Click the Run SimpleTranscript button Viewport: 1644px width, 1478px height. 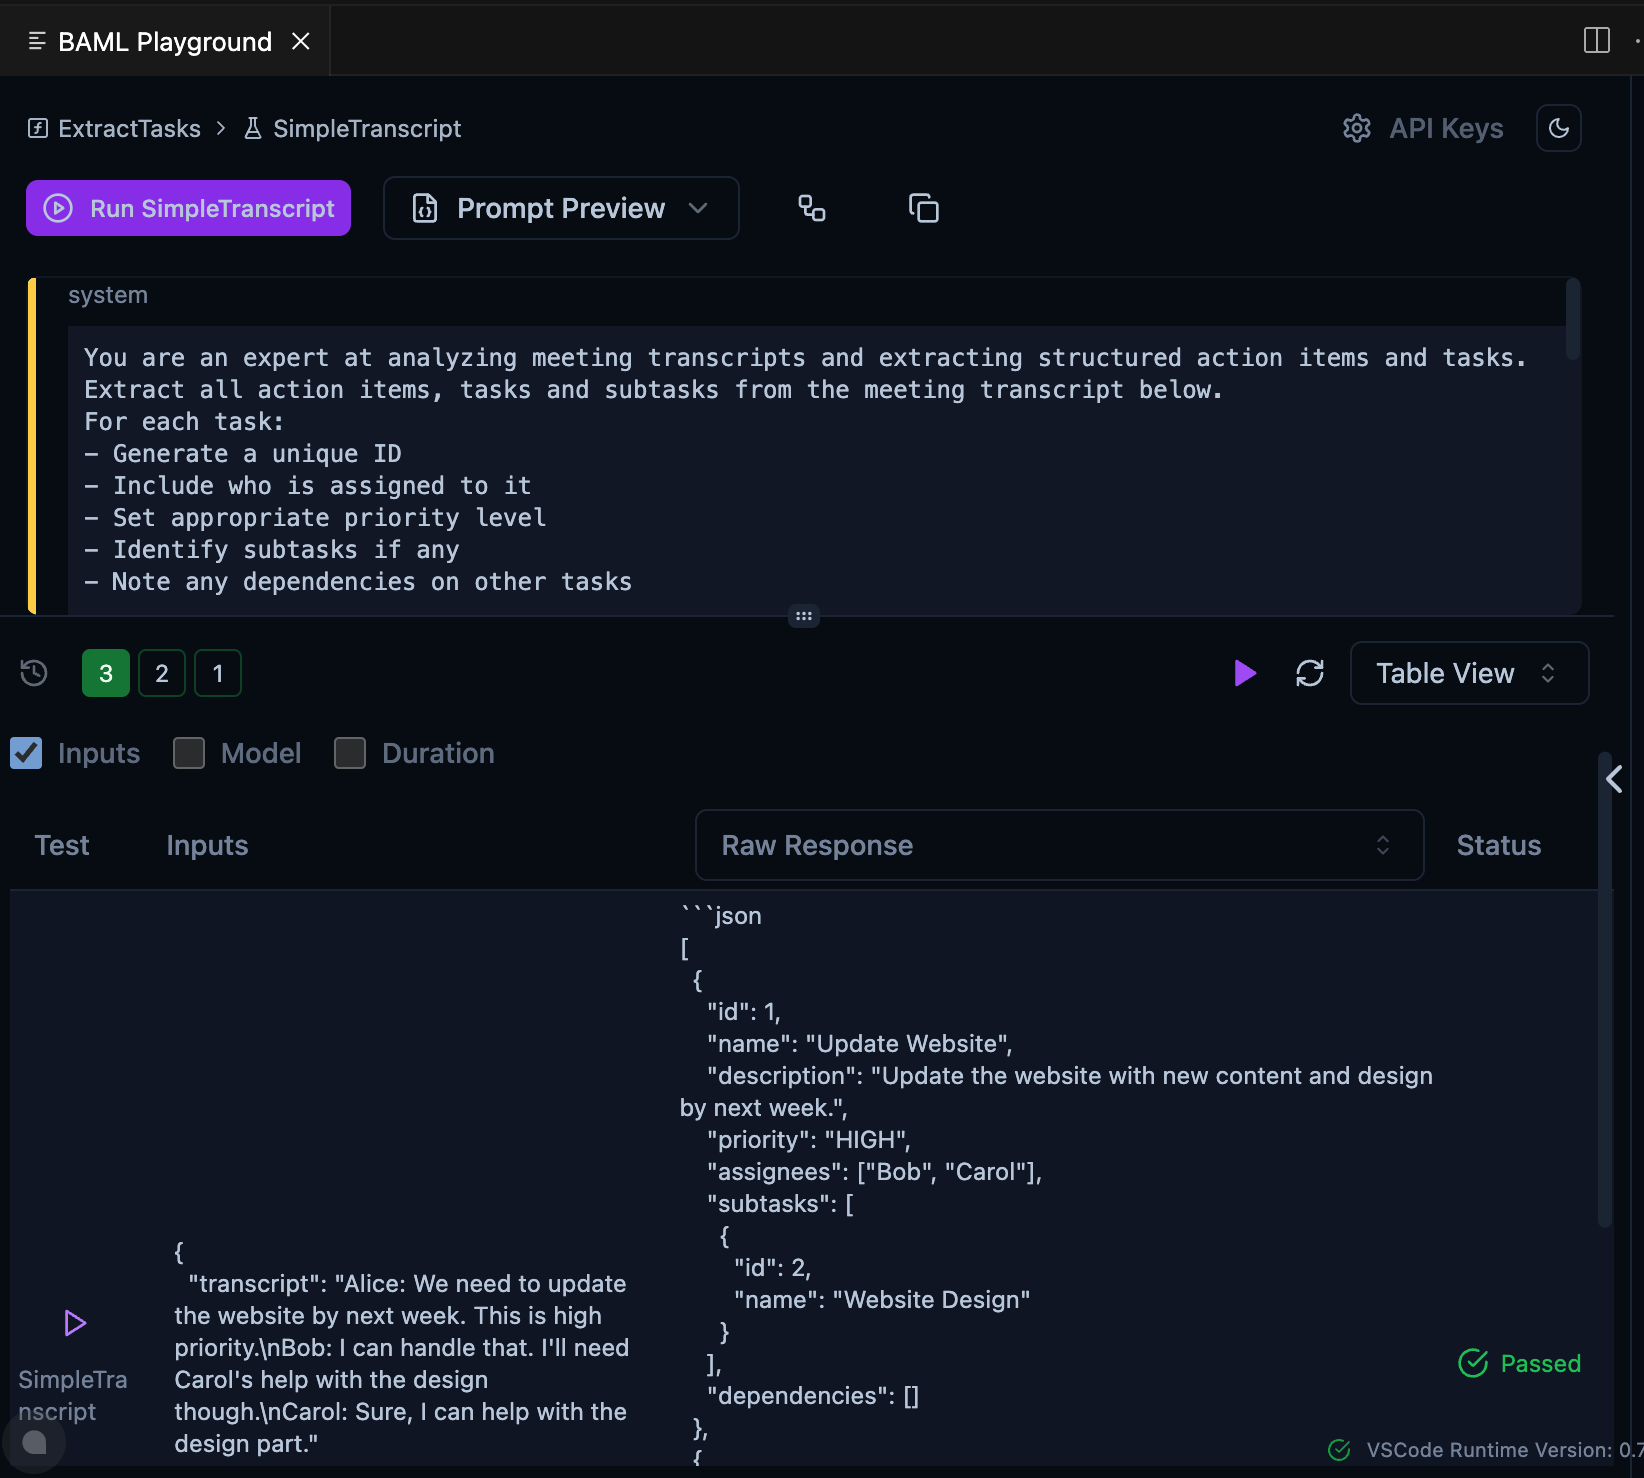189,208
